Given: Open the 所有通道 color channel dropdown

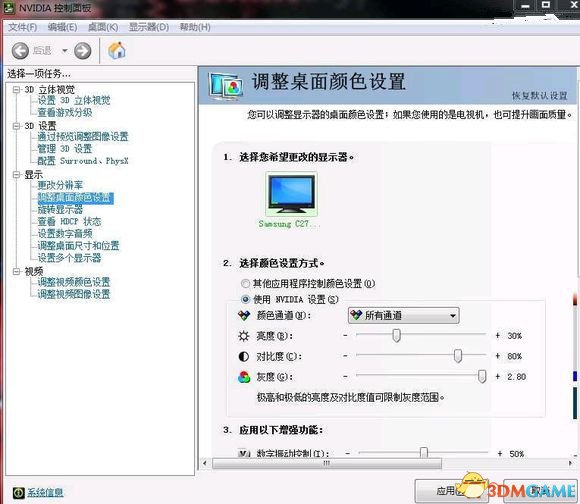Looking at the screenshot, I should click(x=404, y=315).
